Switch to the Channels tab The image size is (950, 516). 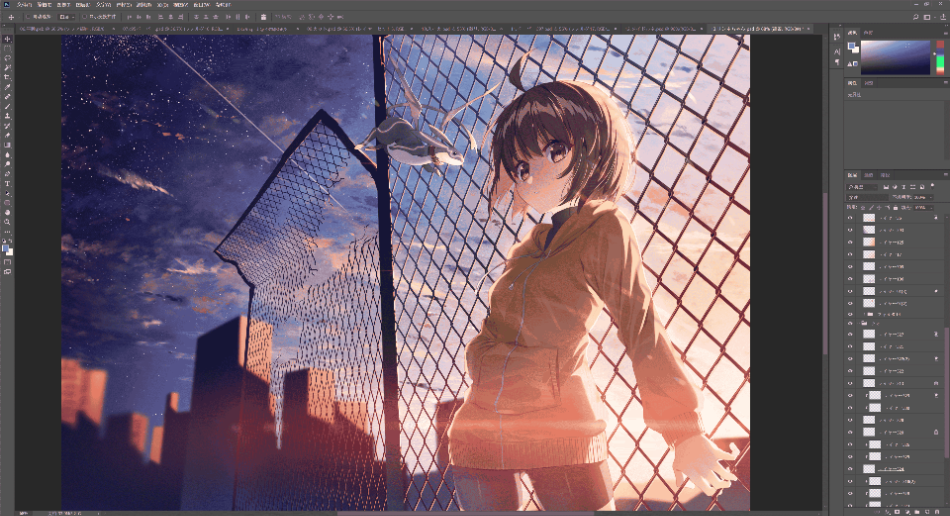[869, 175]
